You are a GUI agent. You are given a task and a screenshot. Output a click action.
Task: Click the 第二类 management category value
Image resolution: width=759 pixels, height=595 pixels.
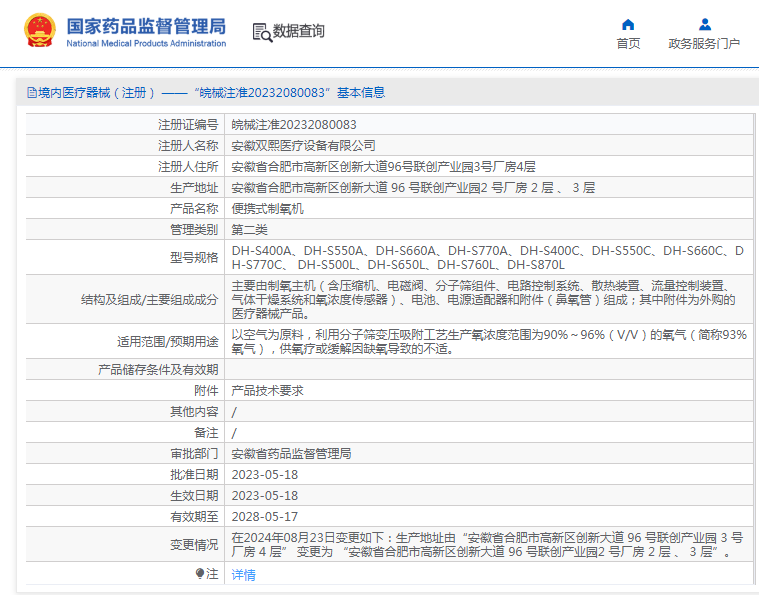[249, 230]
